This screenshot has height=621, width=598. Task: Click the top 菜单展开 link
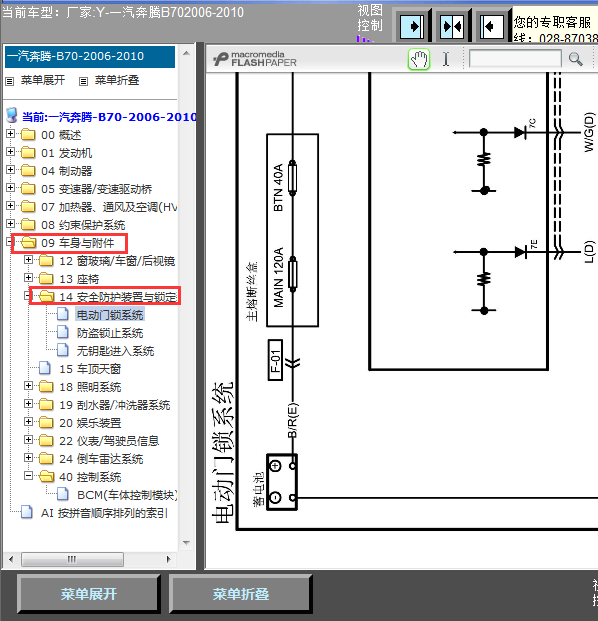click(43, 80)
